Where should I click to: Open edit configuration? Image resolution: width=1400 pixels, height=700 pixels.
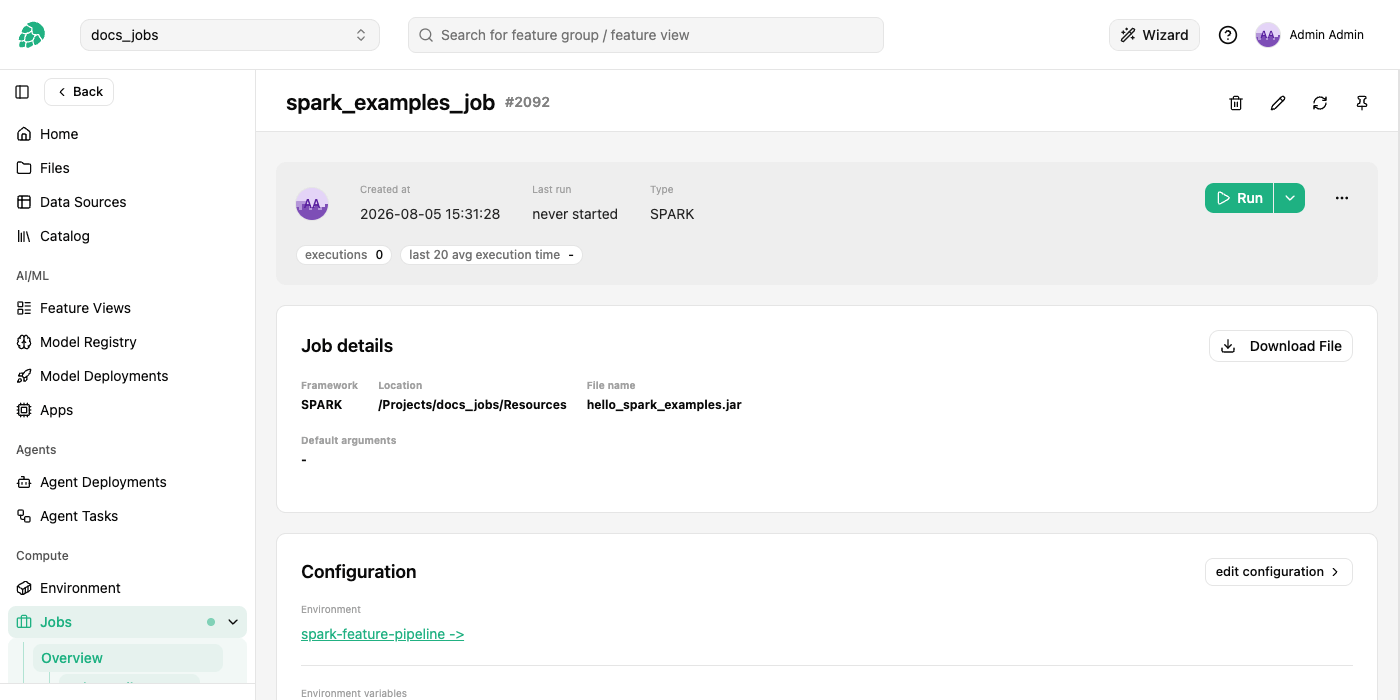click(x=1279, y=572)
